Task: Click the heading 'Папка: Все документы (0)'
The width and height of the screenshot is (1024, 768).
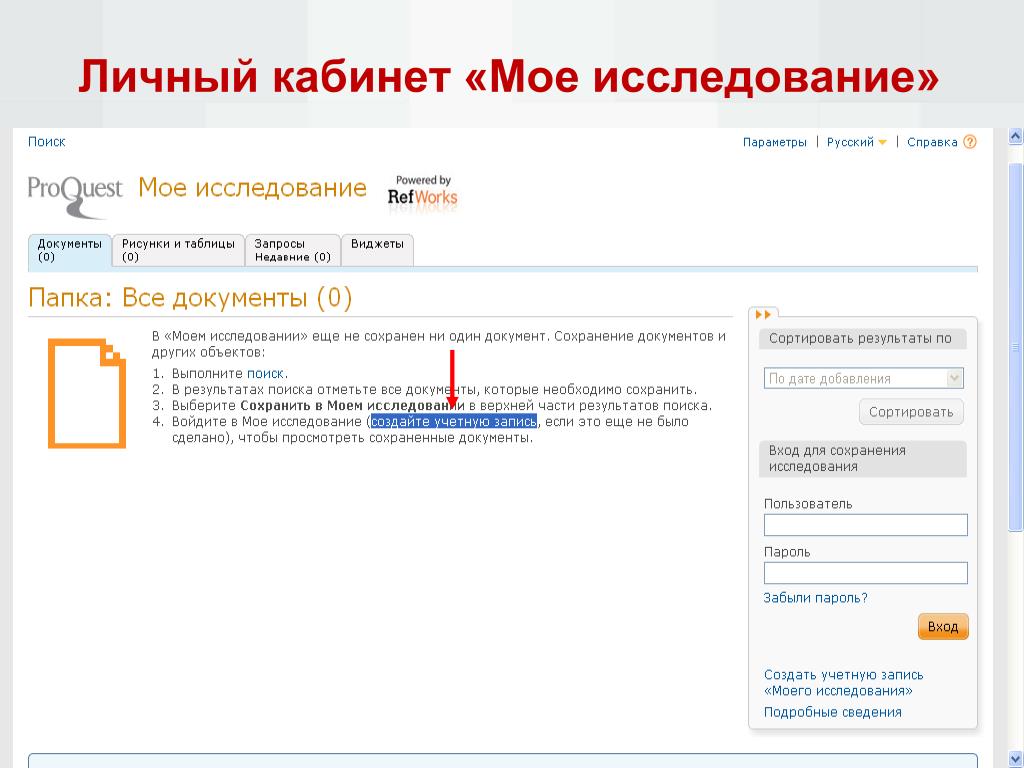Action: click(190, 298)
